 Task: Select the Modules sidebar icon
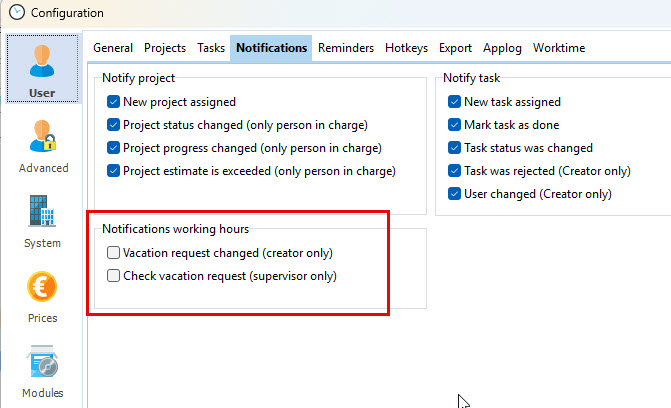tap(43, 362)
